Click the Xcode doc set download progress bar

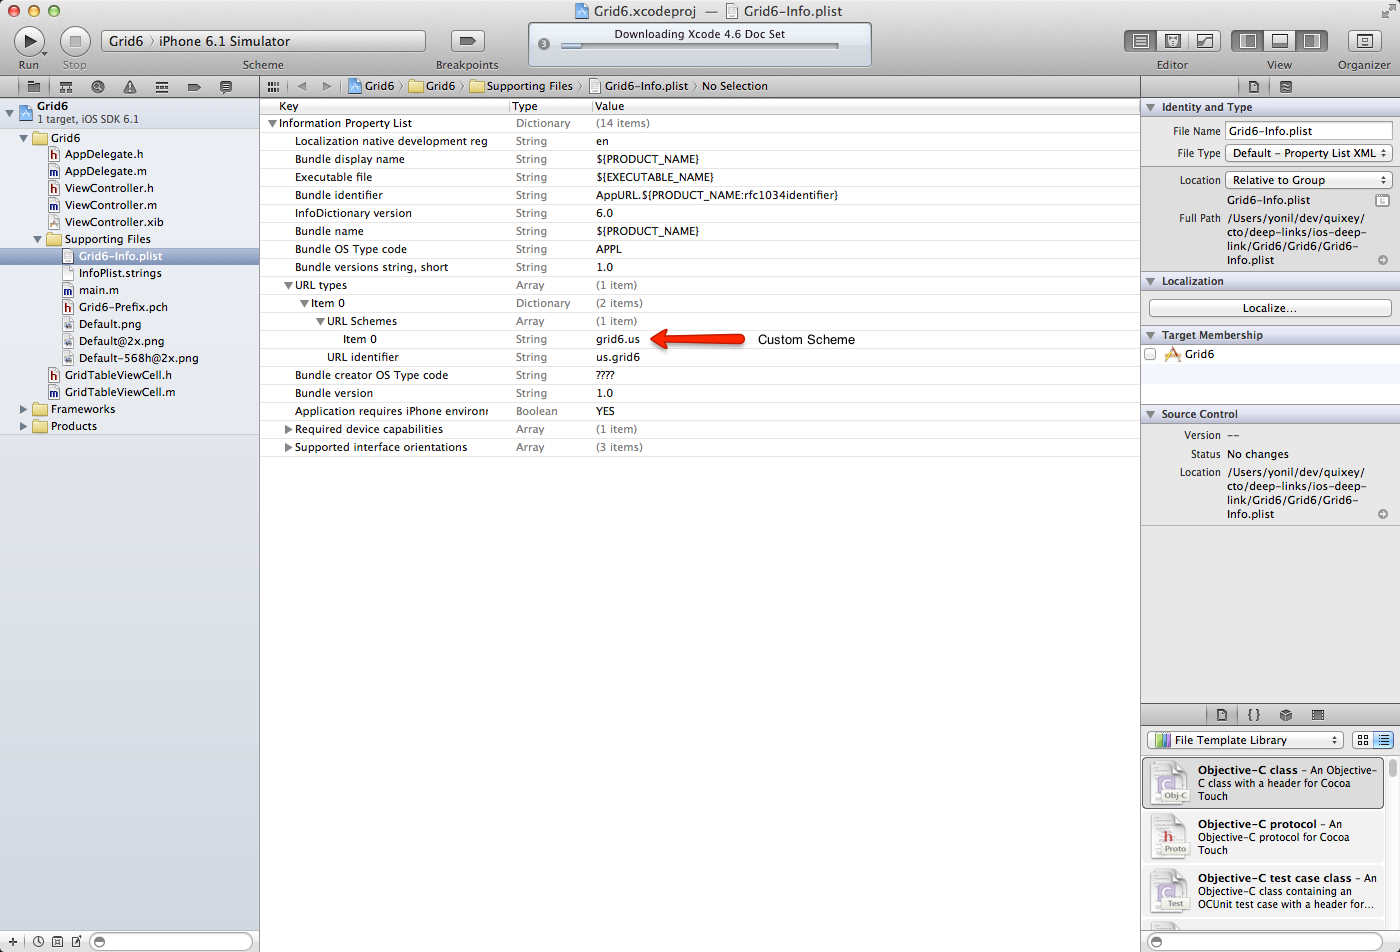(x=699, y=46)
